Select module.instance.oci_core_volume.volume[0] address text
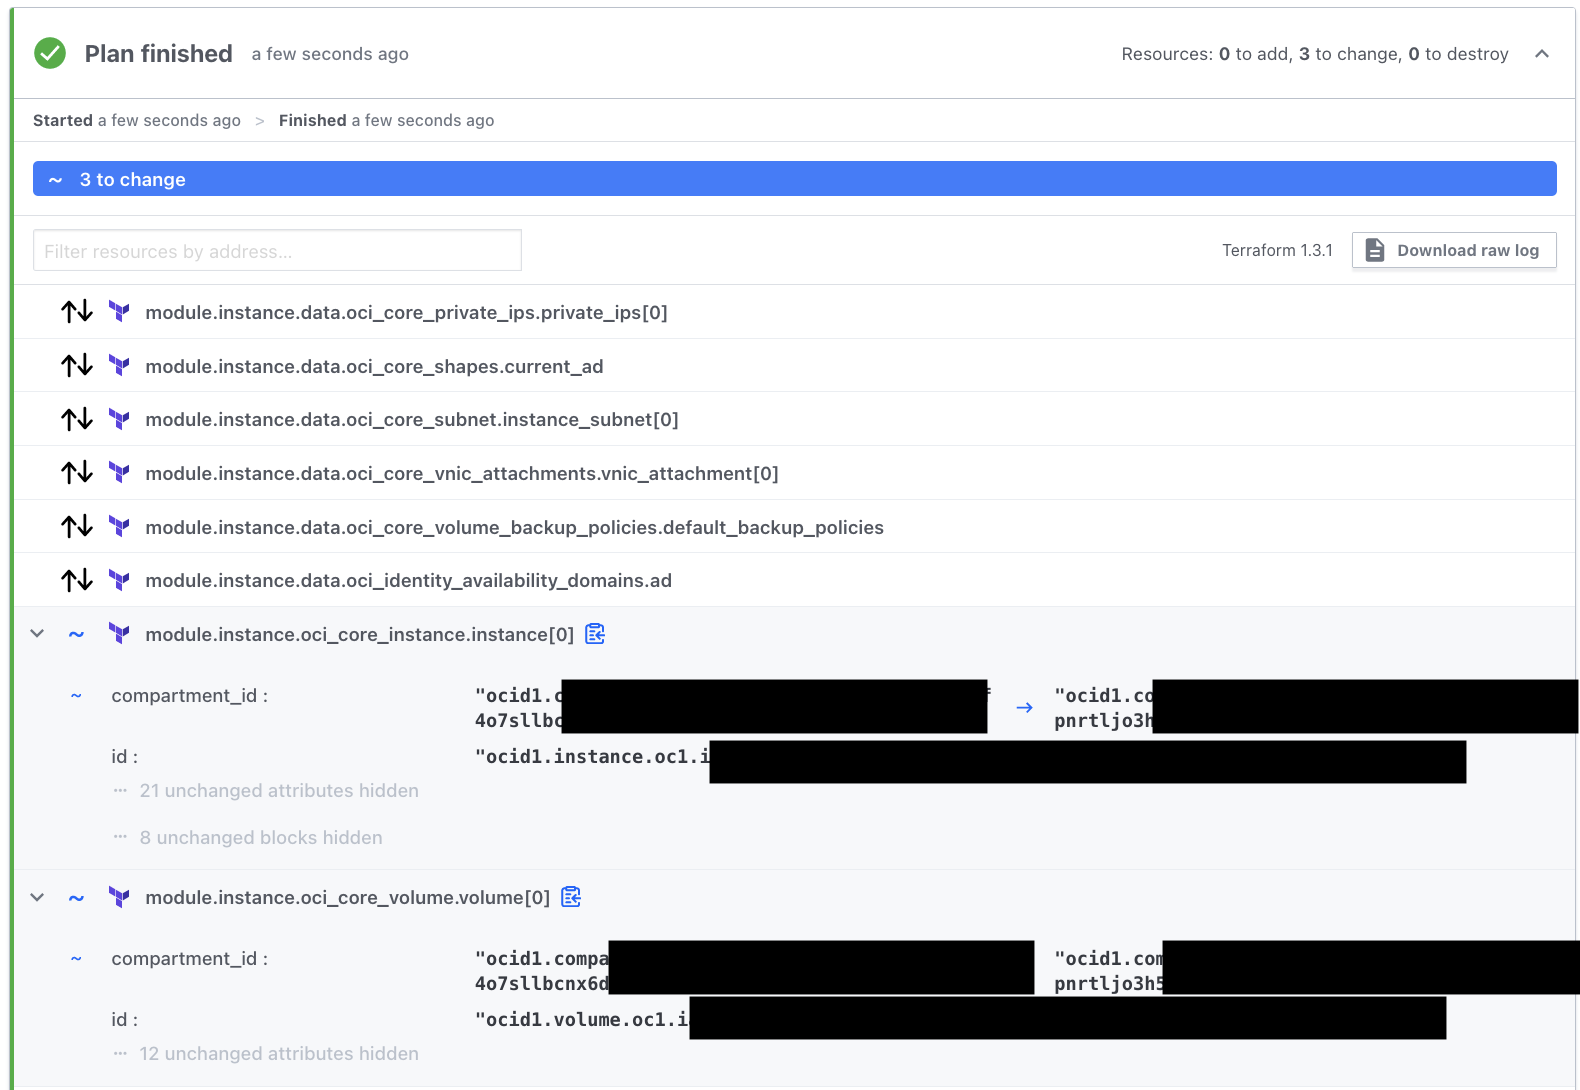Viewport: 1580px width, 1090px height. click(348, 898)
